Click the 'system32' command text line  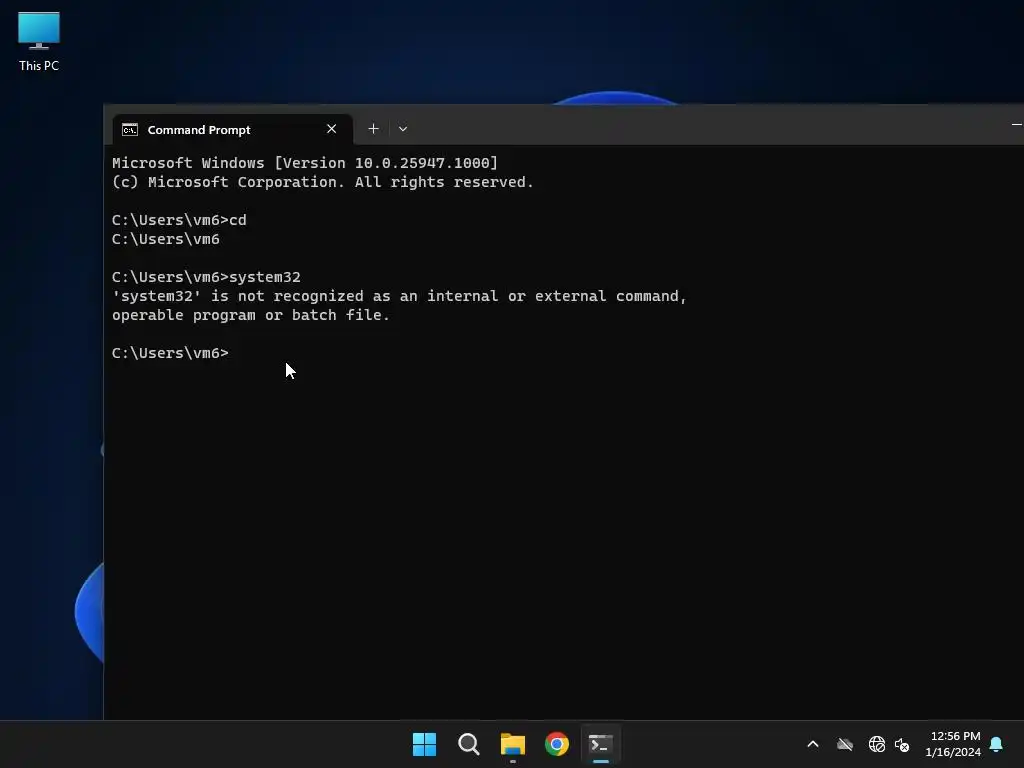[206, 277]
